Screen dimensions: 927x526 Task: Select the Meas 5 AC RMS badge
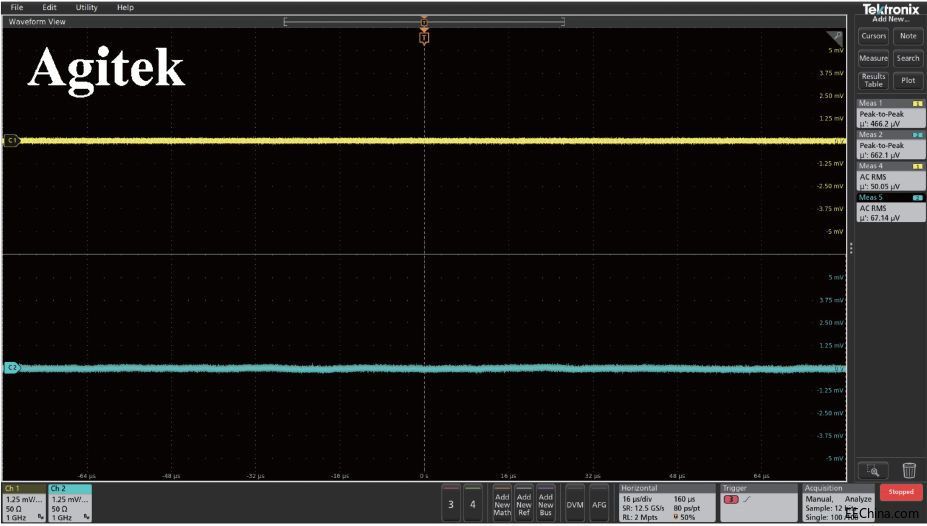point(891,207)
